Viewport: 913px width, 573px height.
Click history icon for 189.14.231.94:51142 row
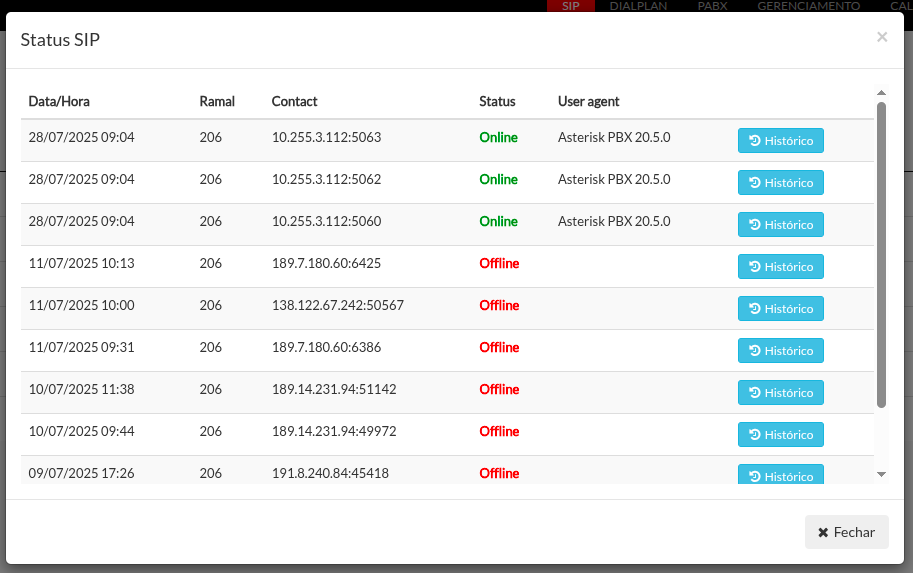point(755,392)
